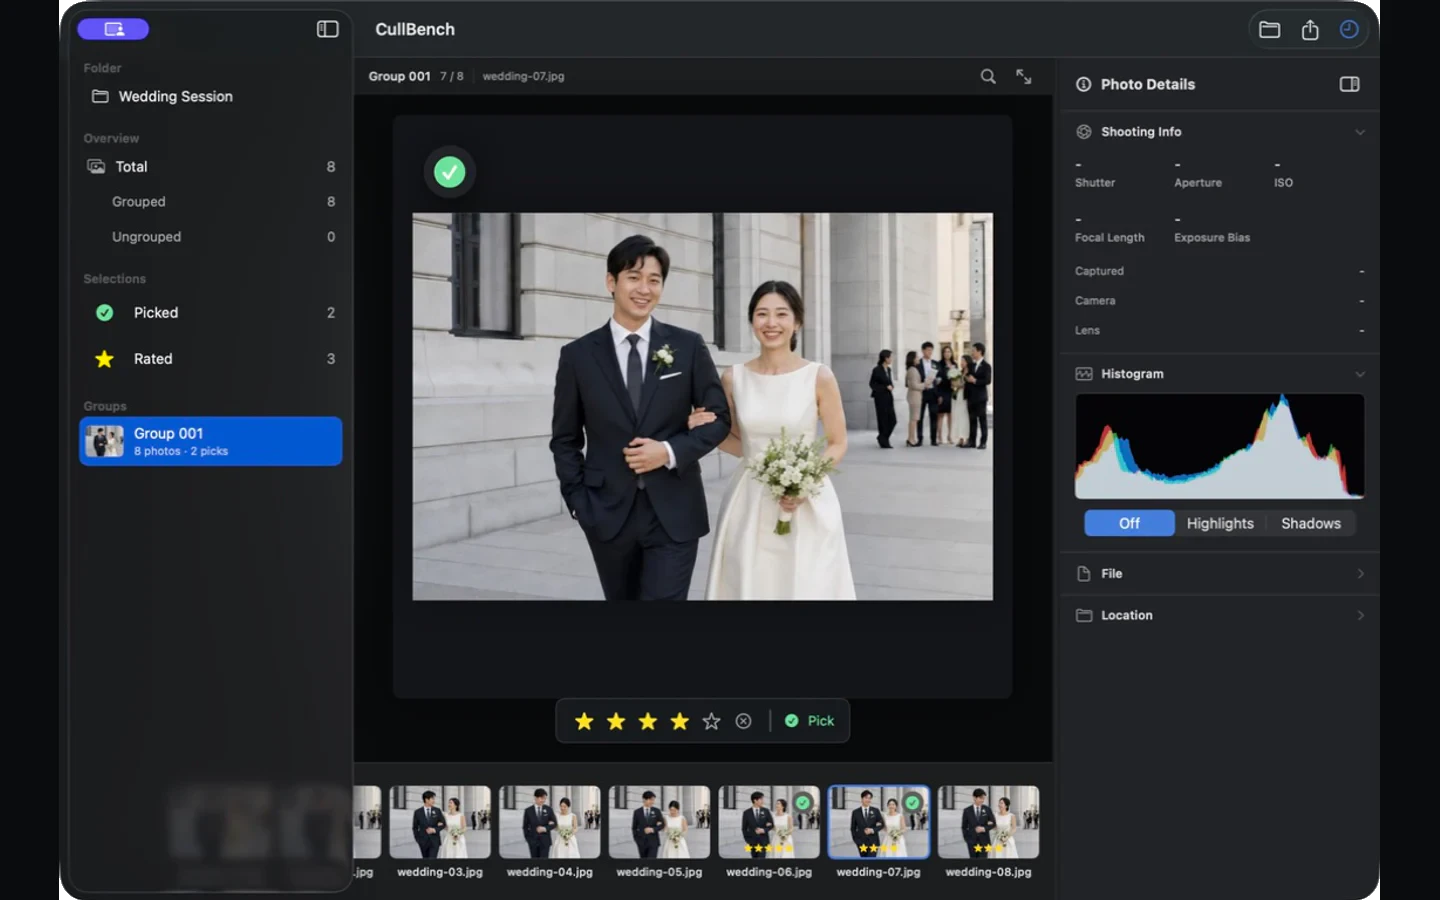This screenshot has width=1440, height=900.
Task: Set rating to five stars
Action: tap(711, 721)
